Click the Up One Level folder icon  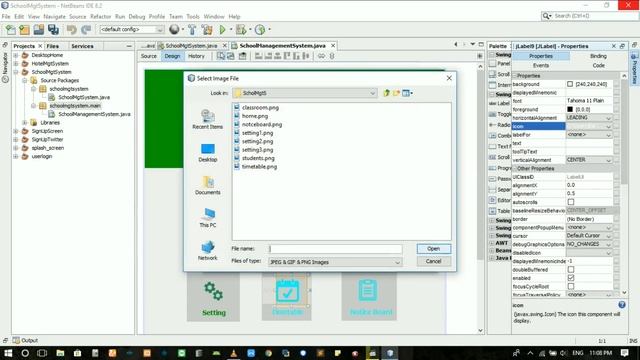pos(386,93)
